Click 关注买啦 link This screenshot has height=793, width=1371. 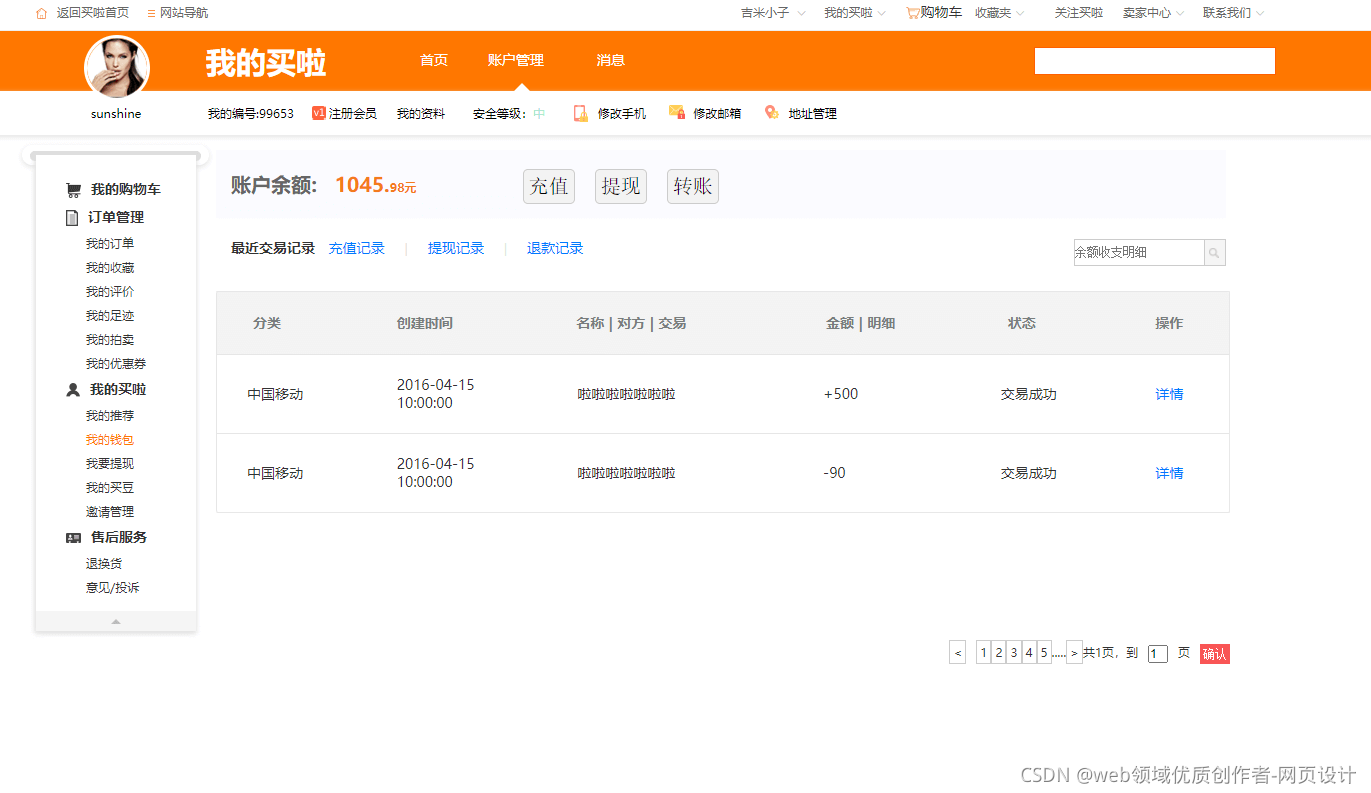click(1079, 13)
